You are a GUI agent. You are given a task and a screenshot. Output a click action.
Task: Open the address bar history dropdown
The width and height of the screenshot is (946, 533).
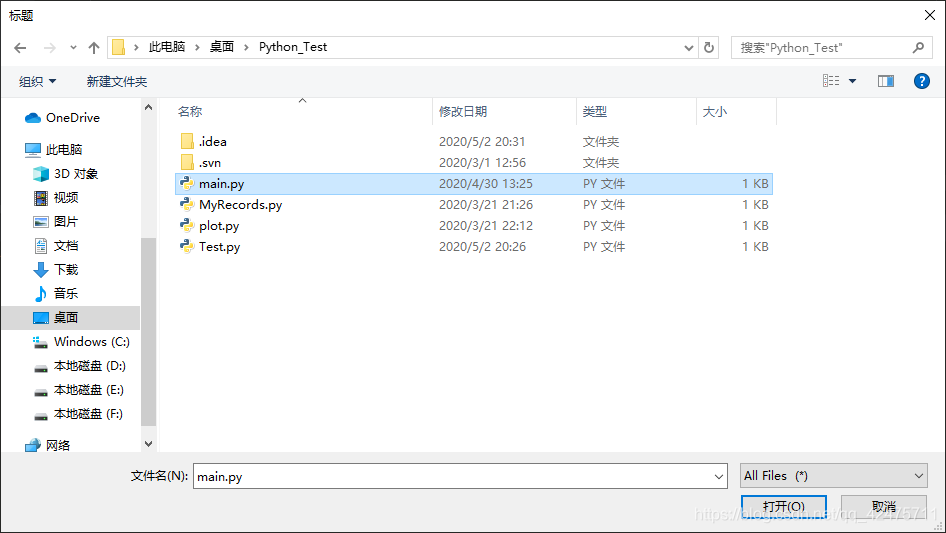click(x=688, y=48)
